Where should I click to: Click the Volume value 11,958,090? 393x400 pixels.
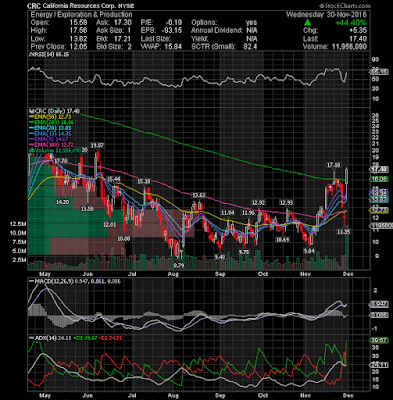pyautogui.click(x=350, y=47)
